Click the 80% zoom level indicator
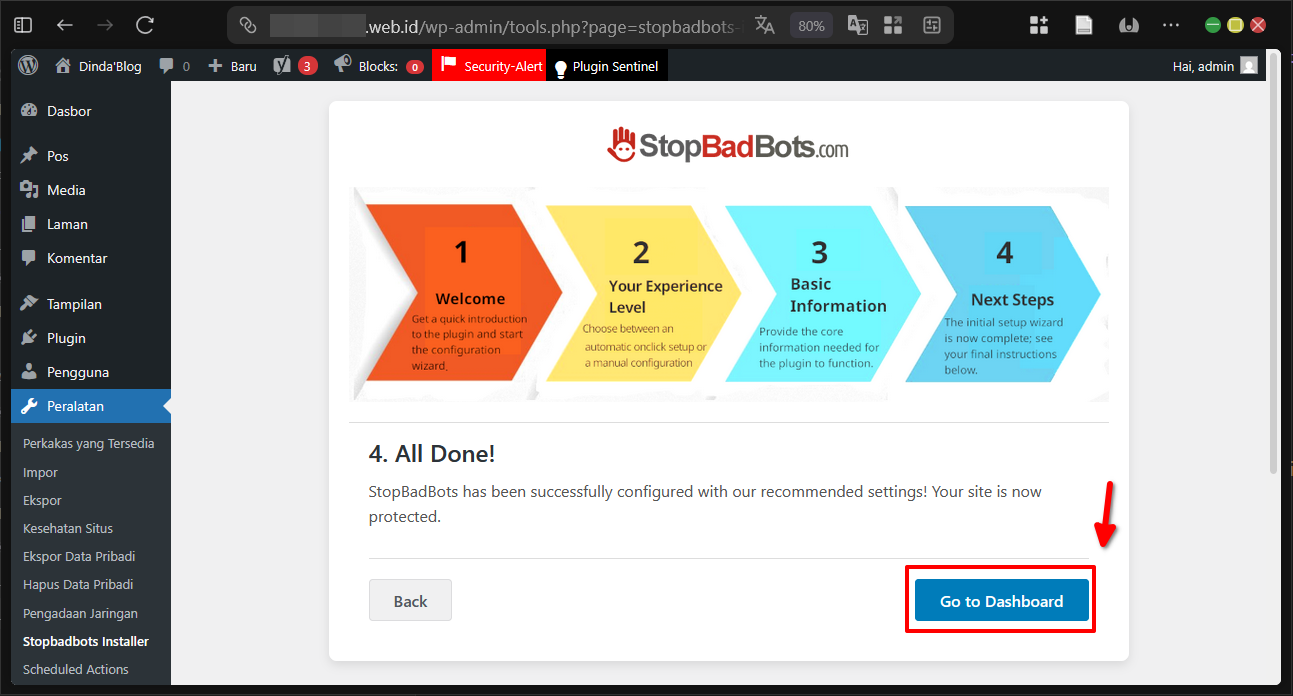Viewport: 1293px width, 696px height. click(x=810, y=24)
